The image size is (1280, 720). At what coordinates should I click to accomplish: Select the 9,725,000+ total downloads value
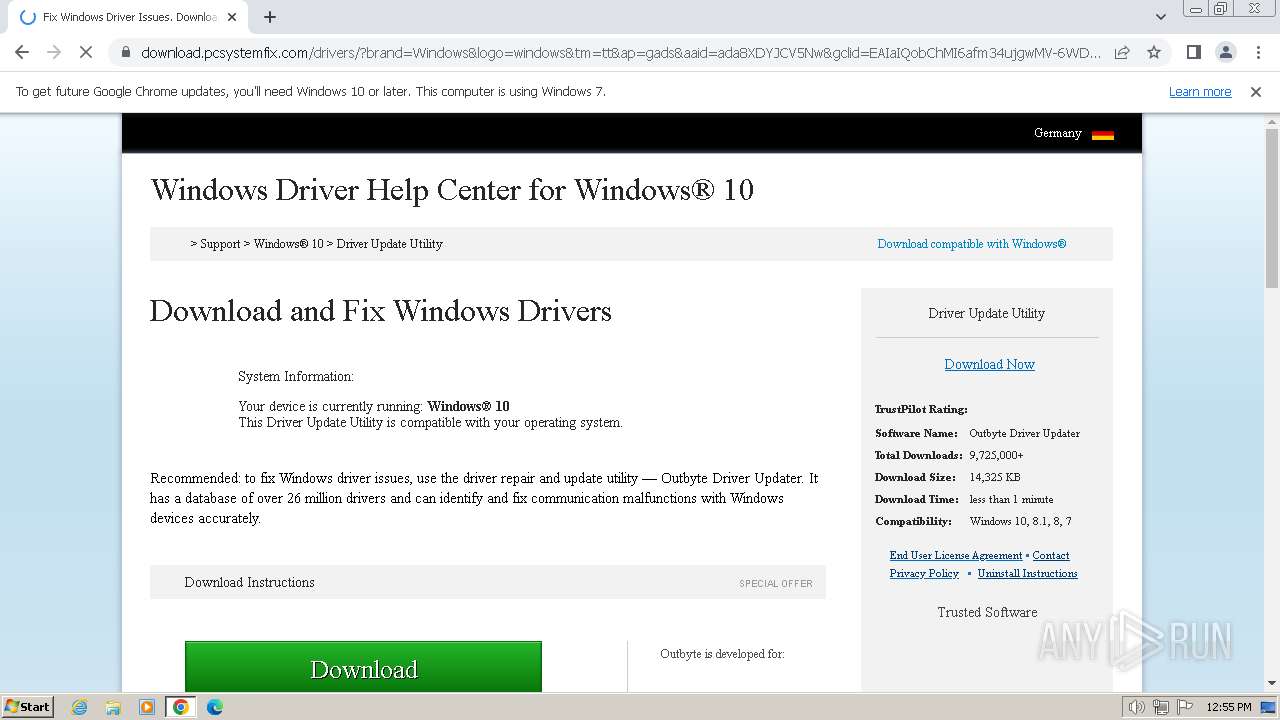point(996,456)
